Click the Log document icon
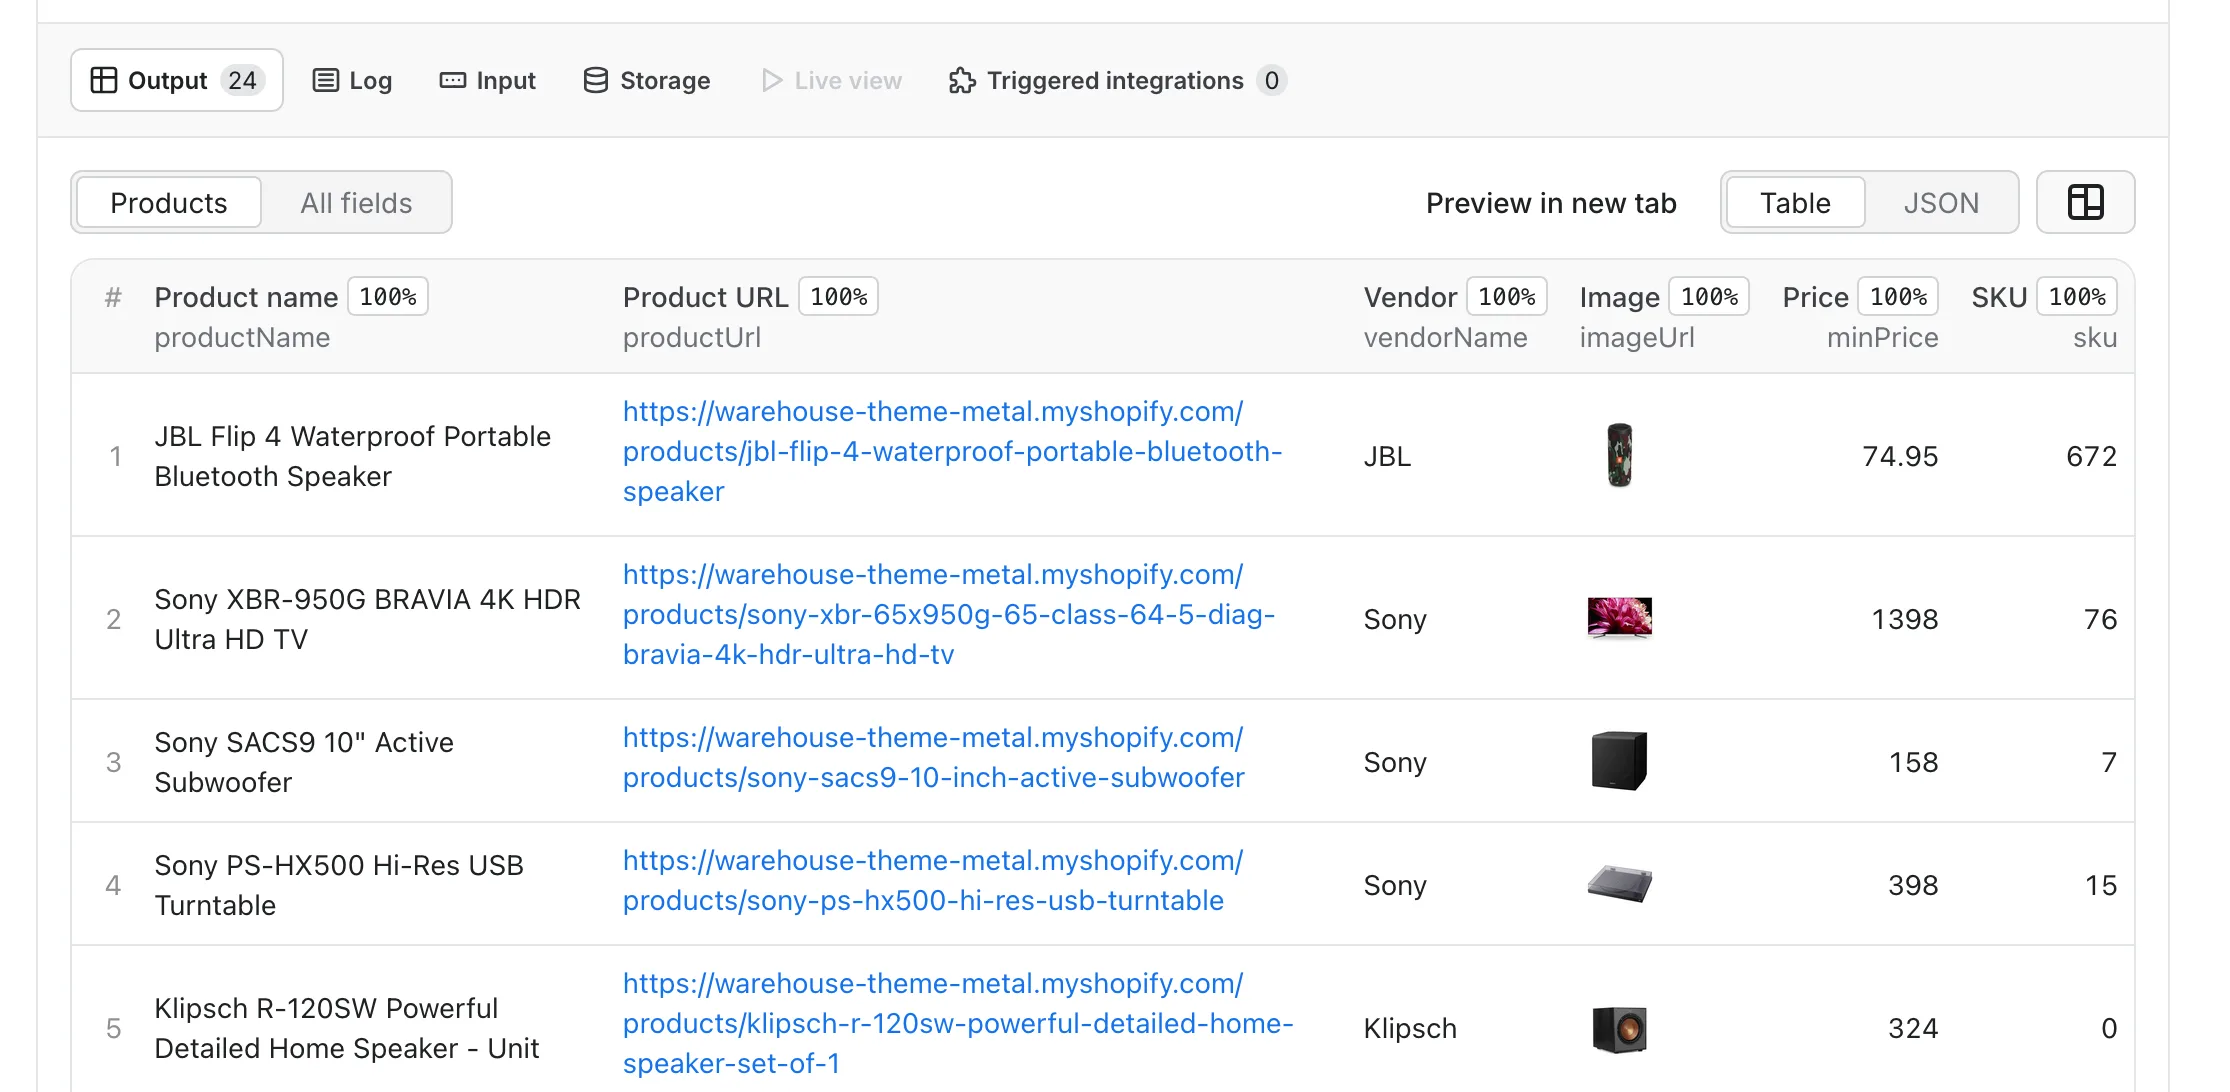The height and width of the screenshot is (1092, 2230). (x=326, y=80)
